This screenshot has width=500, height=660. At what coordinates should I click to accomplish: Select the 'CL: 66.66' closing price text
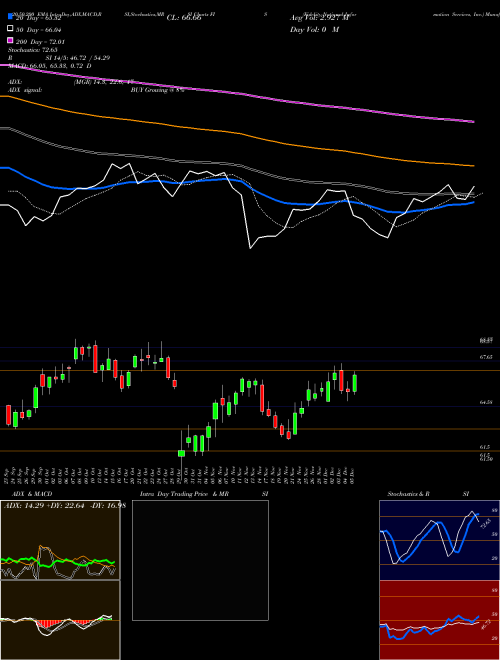click(x=184, y=18)
